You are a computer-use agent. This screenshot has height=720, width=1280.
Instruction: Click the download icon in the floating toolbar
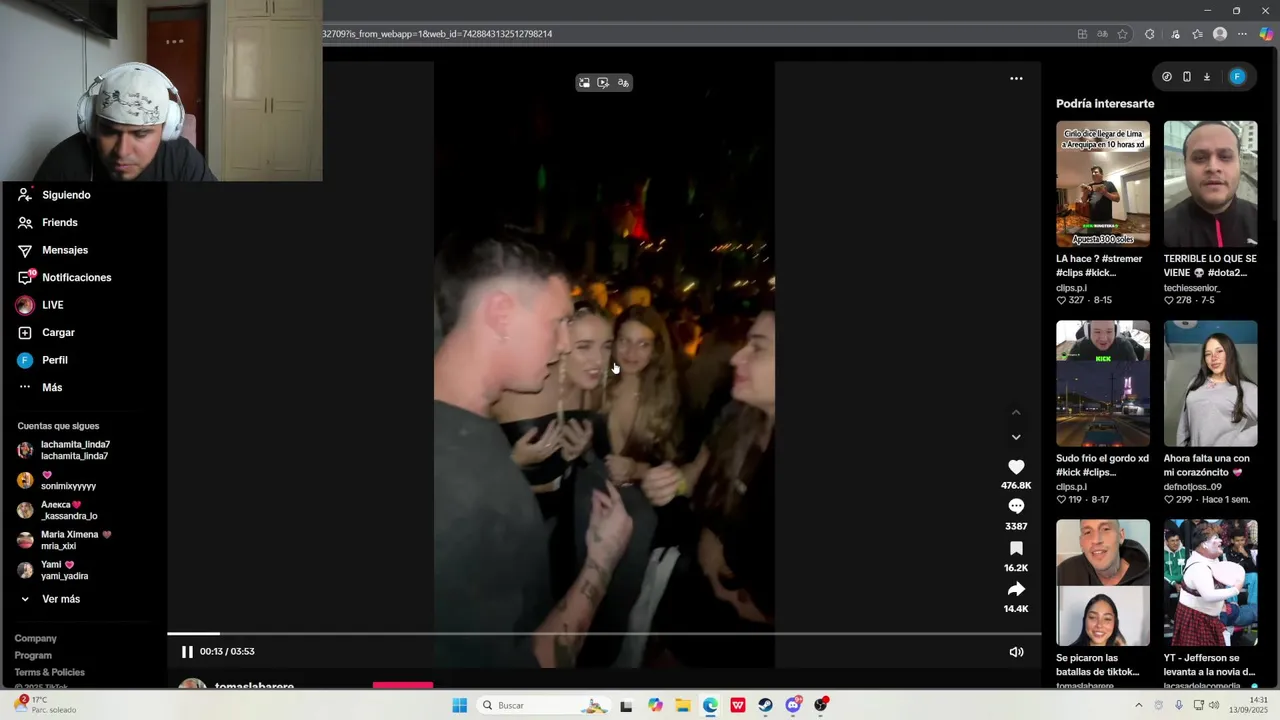point(1207,77)
